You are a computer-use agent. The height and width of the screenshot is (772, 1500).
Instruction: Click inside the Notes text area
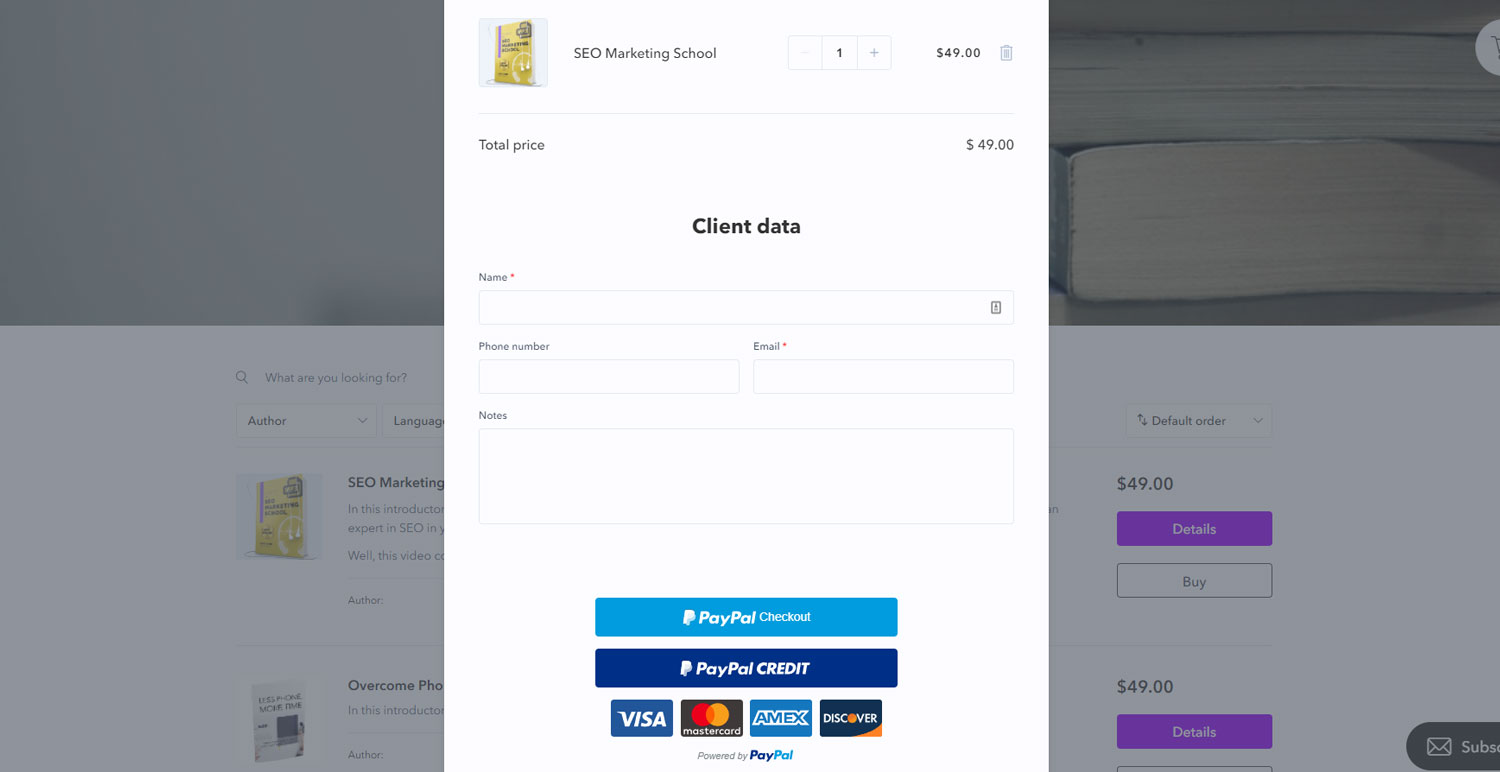point(746,476)
